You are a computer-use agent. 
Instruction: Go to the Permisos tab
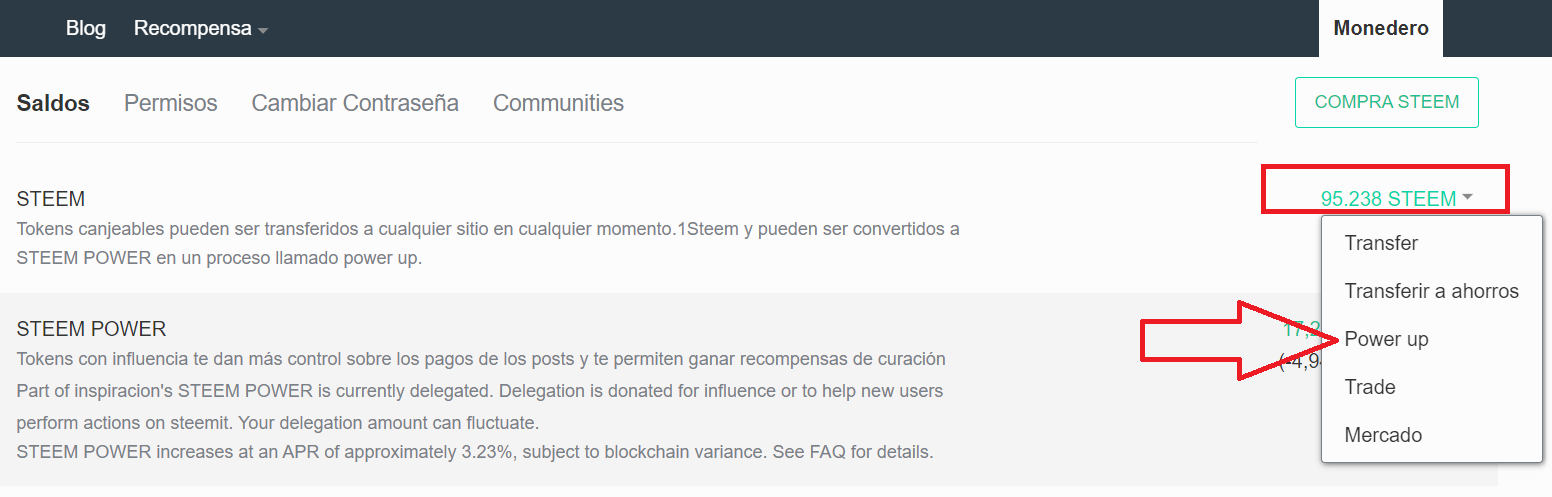[x=170, y=103]
